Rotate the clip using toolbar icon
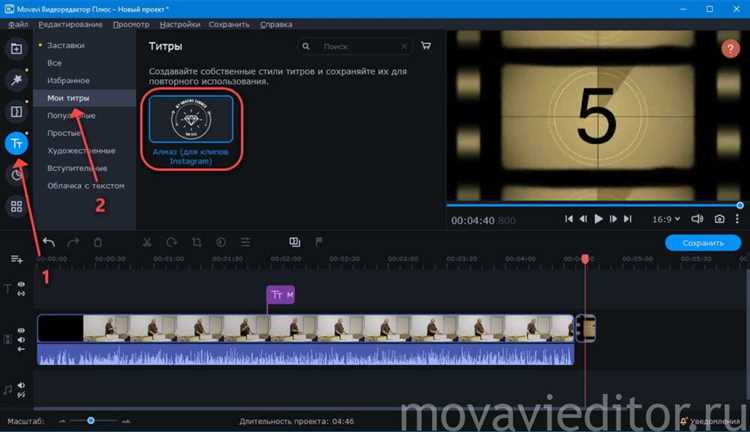 tap(172, 243)
